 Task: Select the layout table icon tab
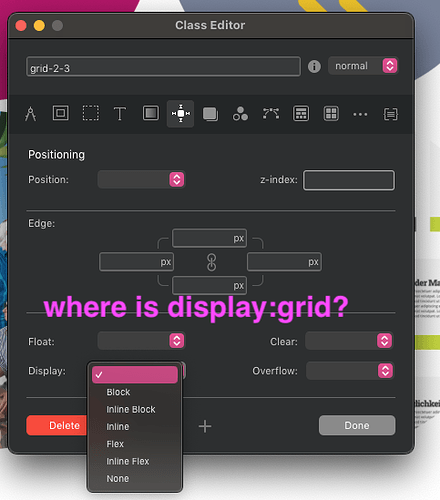pyautogui.click(x=301, y=114)
